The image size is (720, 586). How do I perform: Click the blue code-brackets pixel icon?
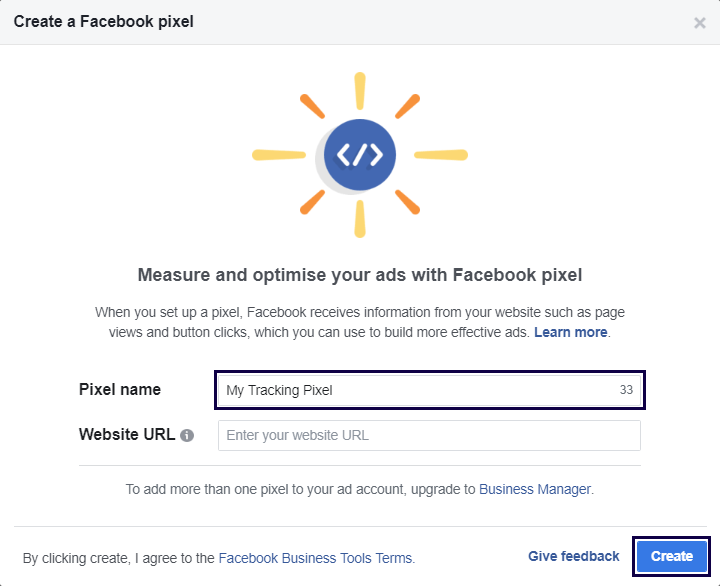click(360, 155)
